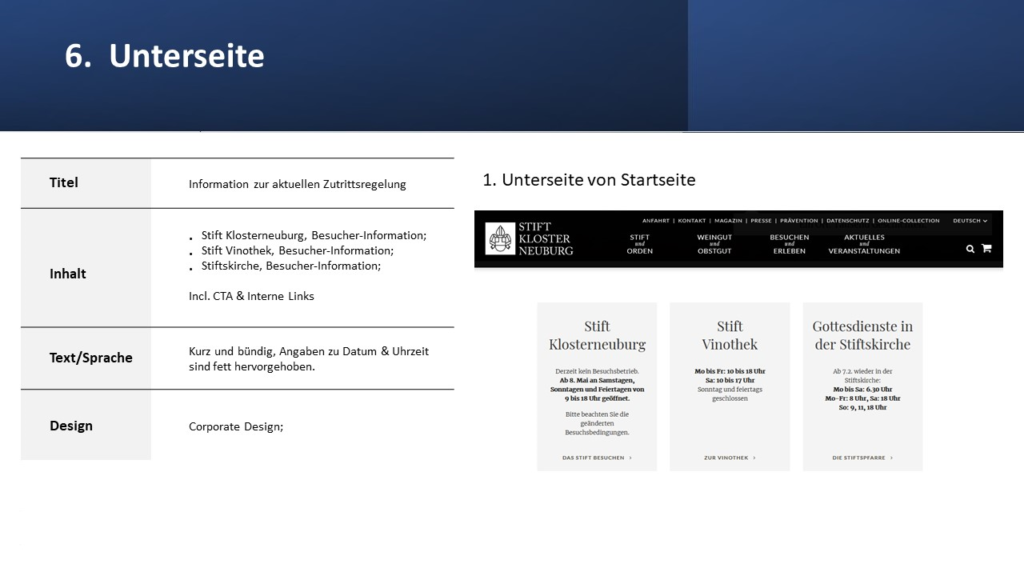
Task: Click the Prävention link
Action: pyautogui.click(x=799, y=221)
